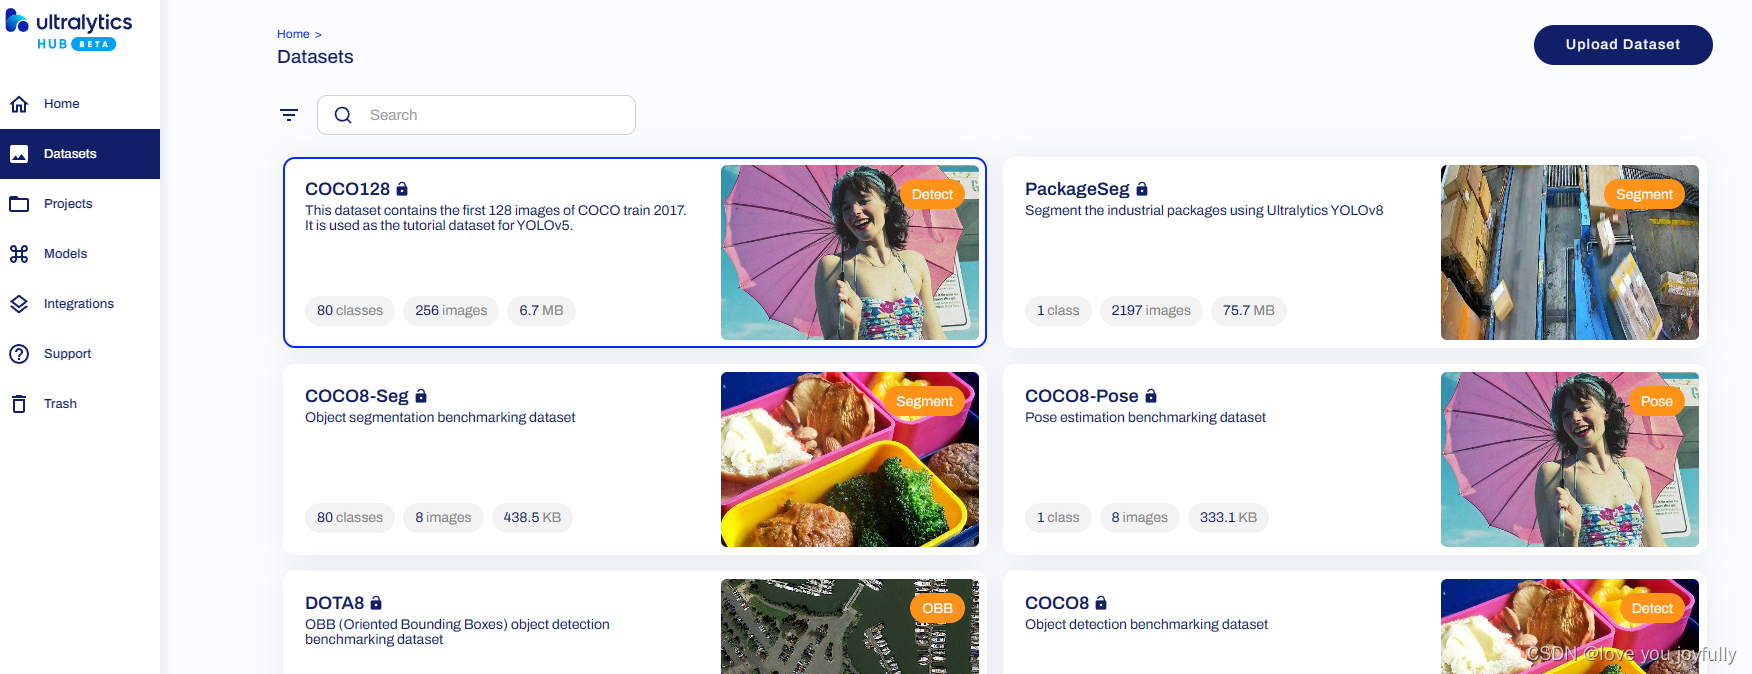Click the Pose badge on COCO8-Pose
Viewport: 1752px width, 674px height.
pyautogui.click(x=1656, y=401)
